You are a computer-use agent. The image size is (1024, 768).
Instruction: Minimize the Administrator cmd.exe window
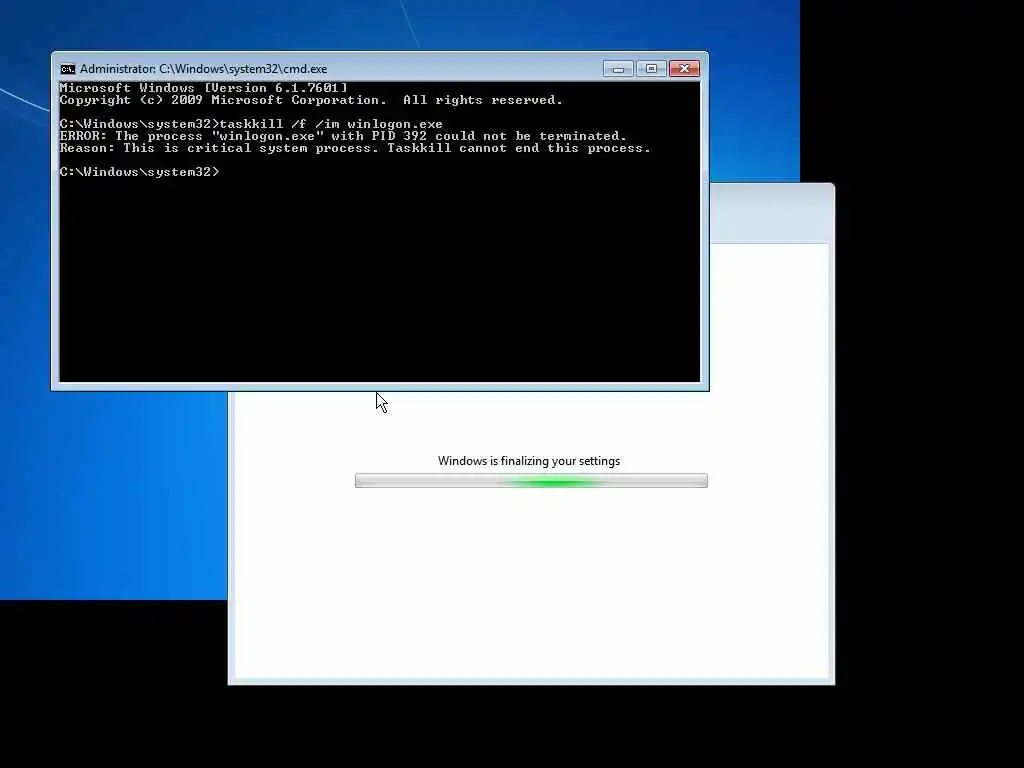[618, 69]
